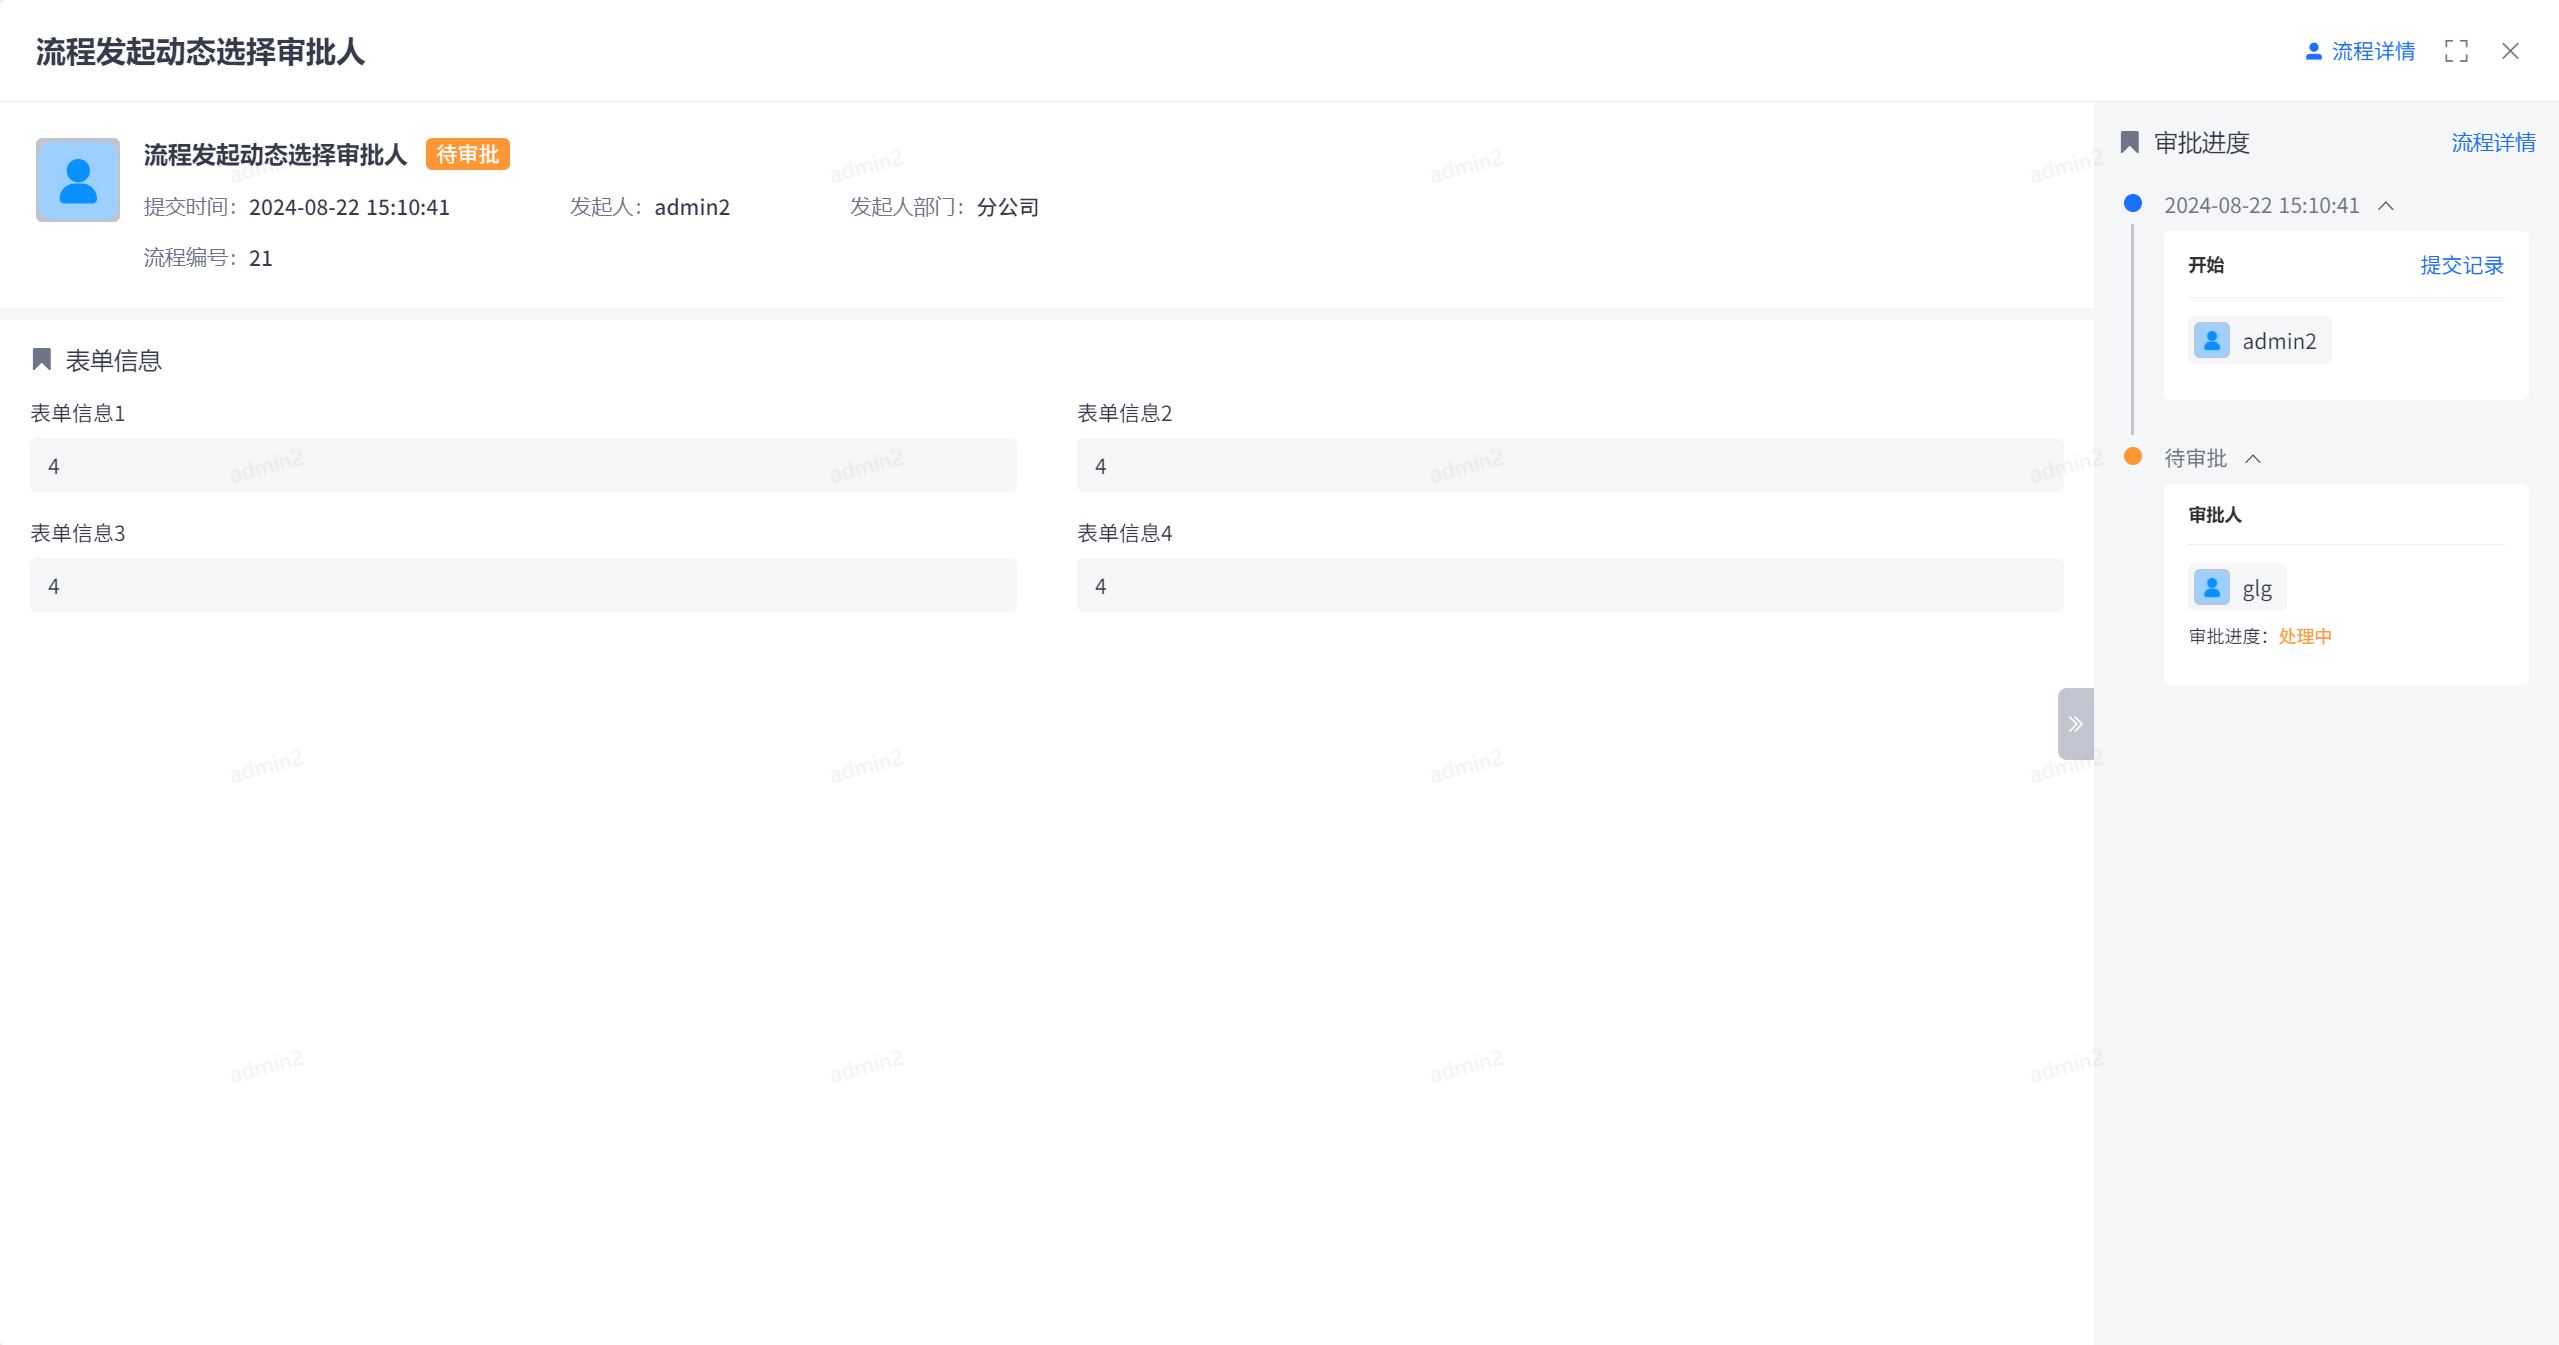
Task: Click the 表单信息3 input field
Action: (x=523, y=586)
